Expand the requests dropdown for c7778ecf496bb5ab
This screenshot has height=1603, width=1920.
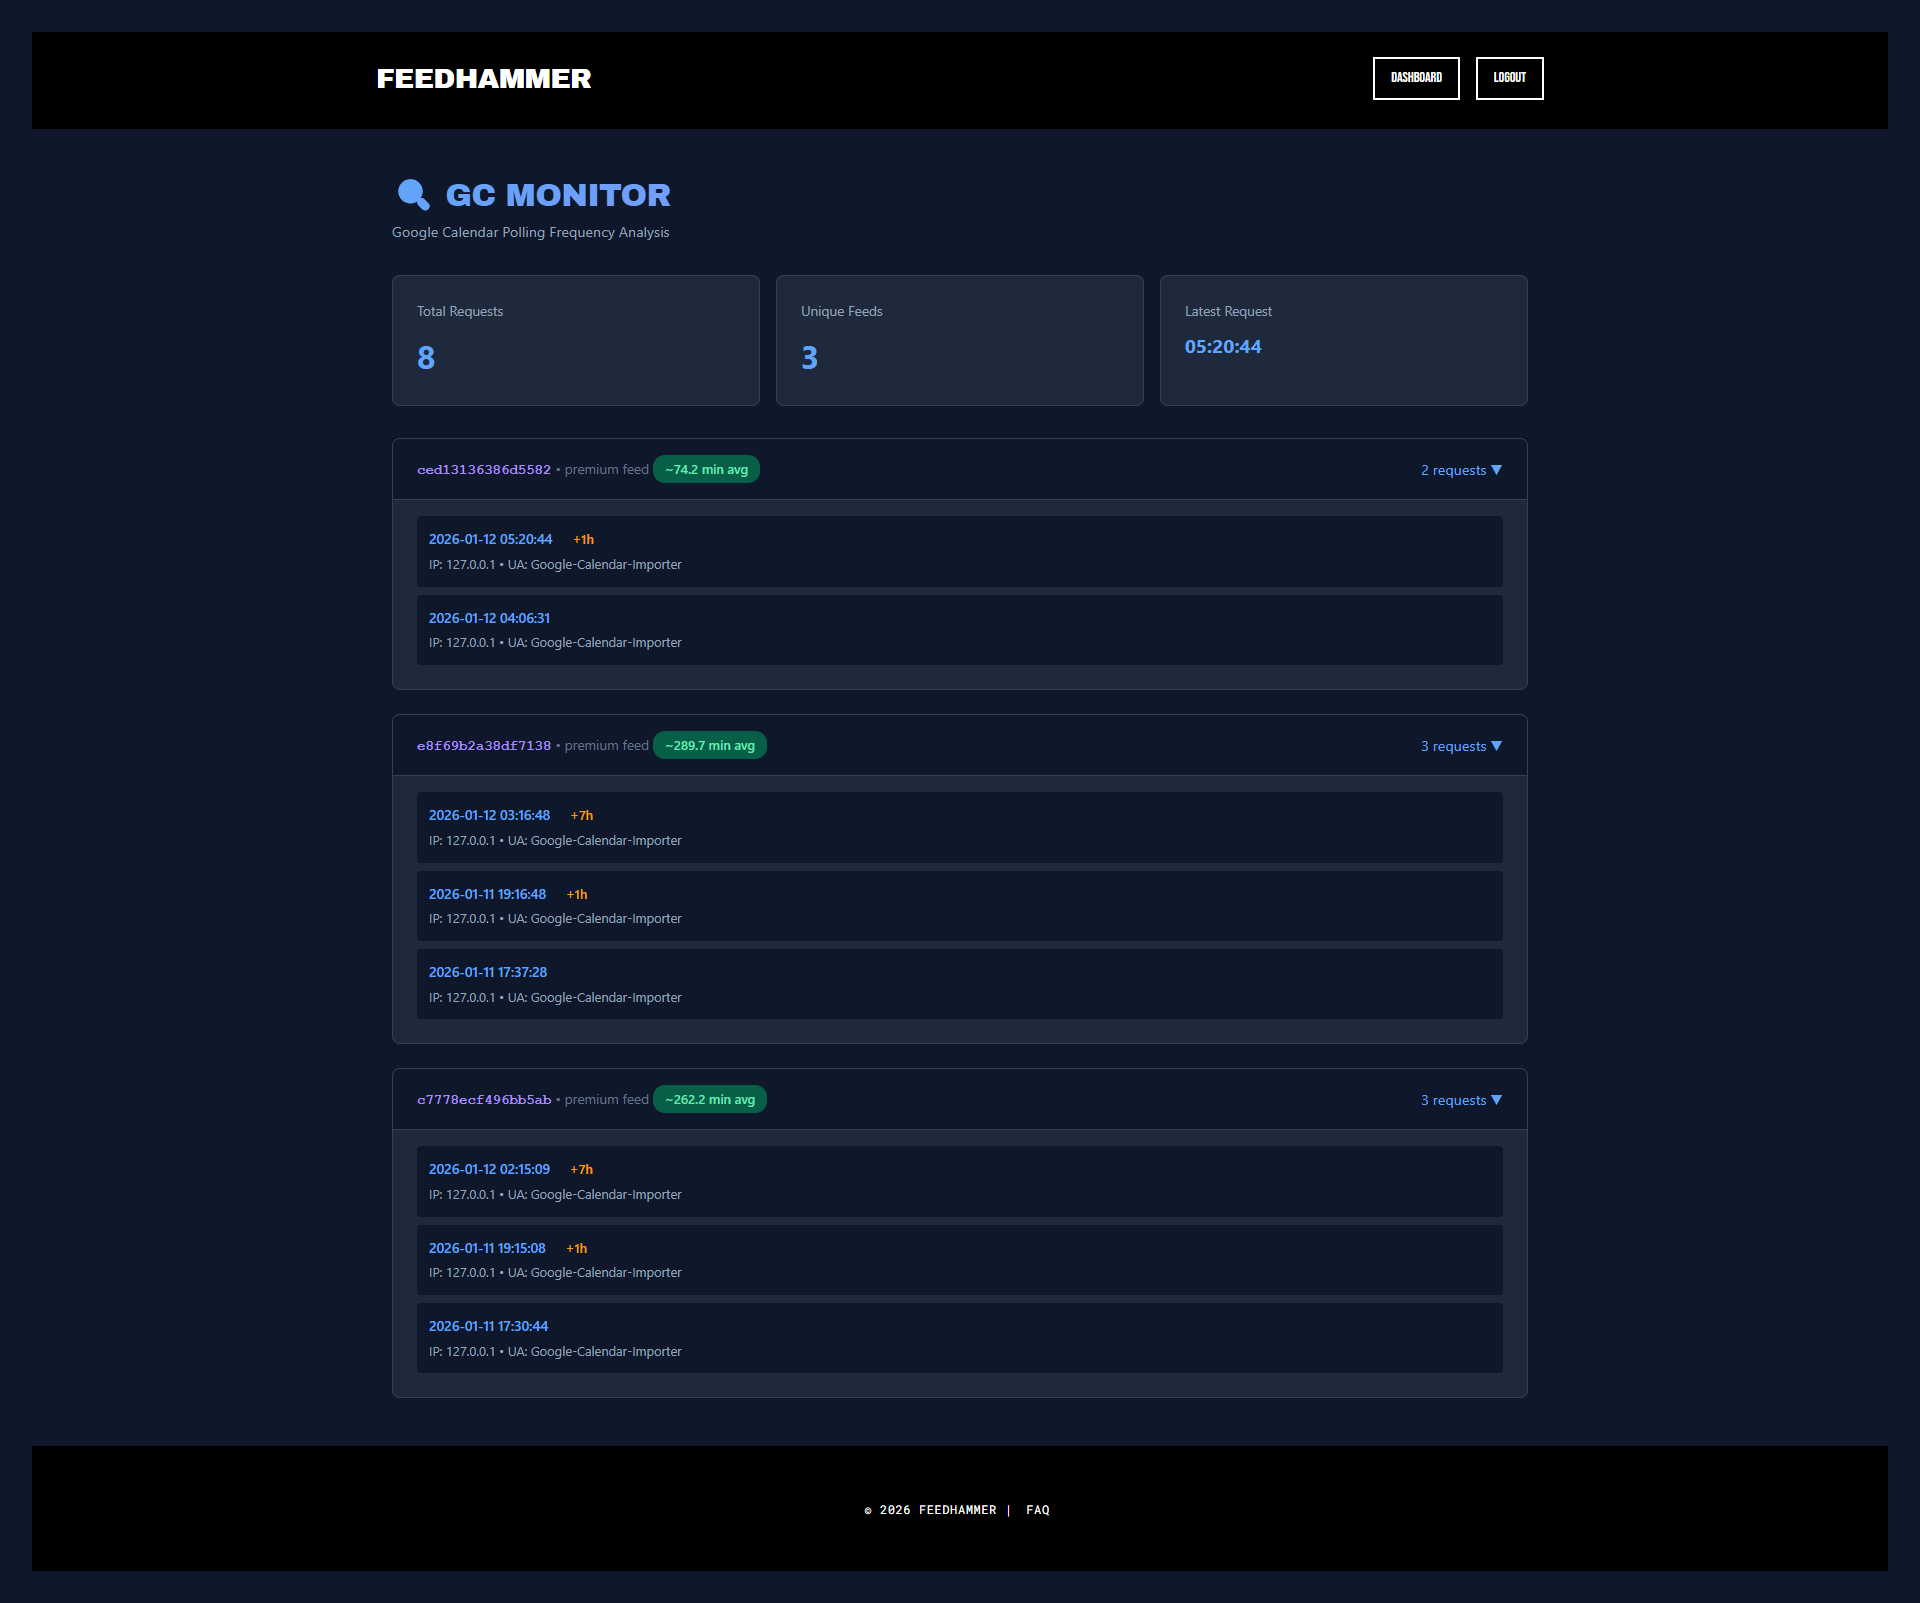(1460, 1099)
